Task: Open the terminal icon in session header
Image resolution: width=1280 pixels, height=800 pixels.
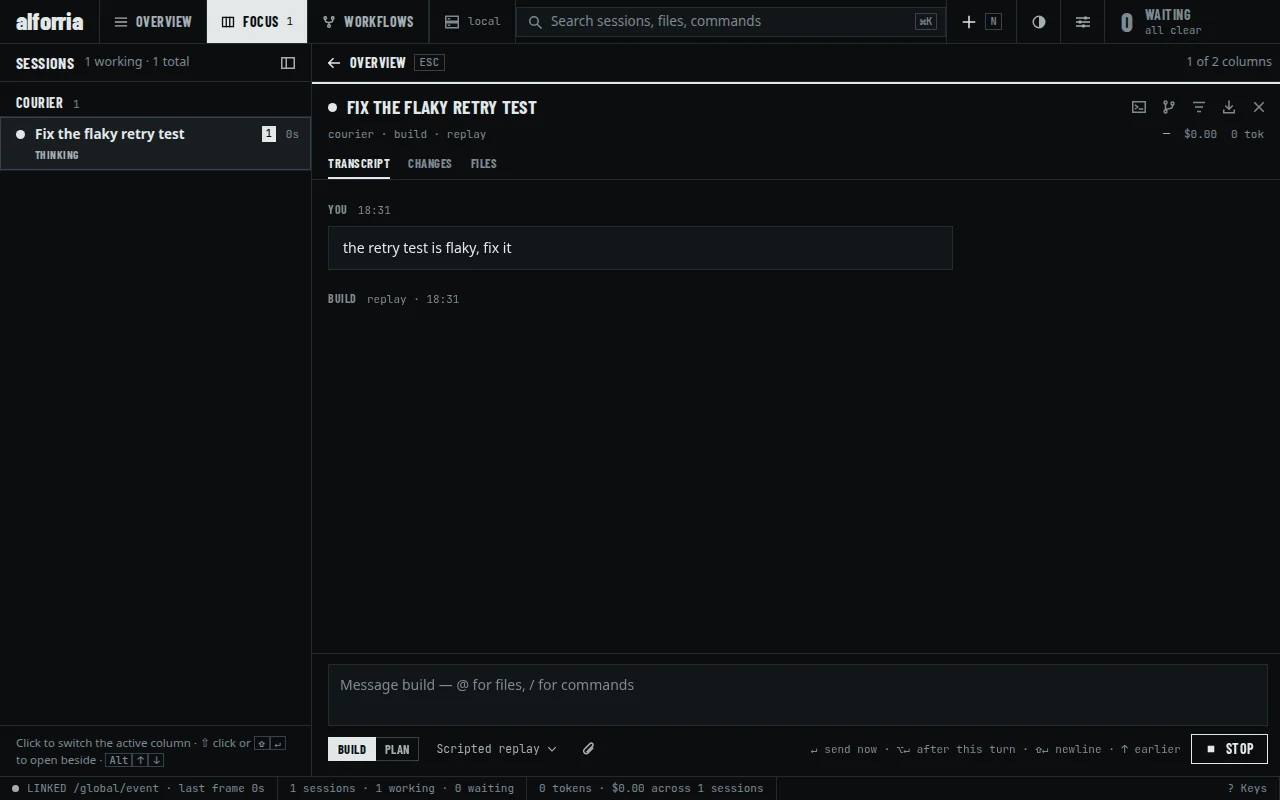Action: (1139, 107)
